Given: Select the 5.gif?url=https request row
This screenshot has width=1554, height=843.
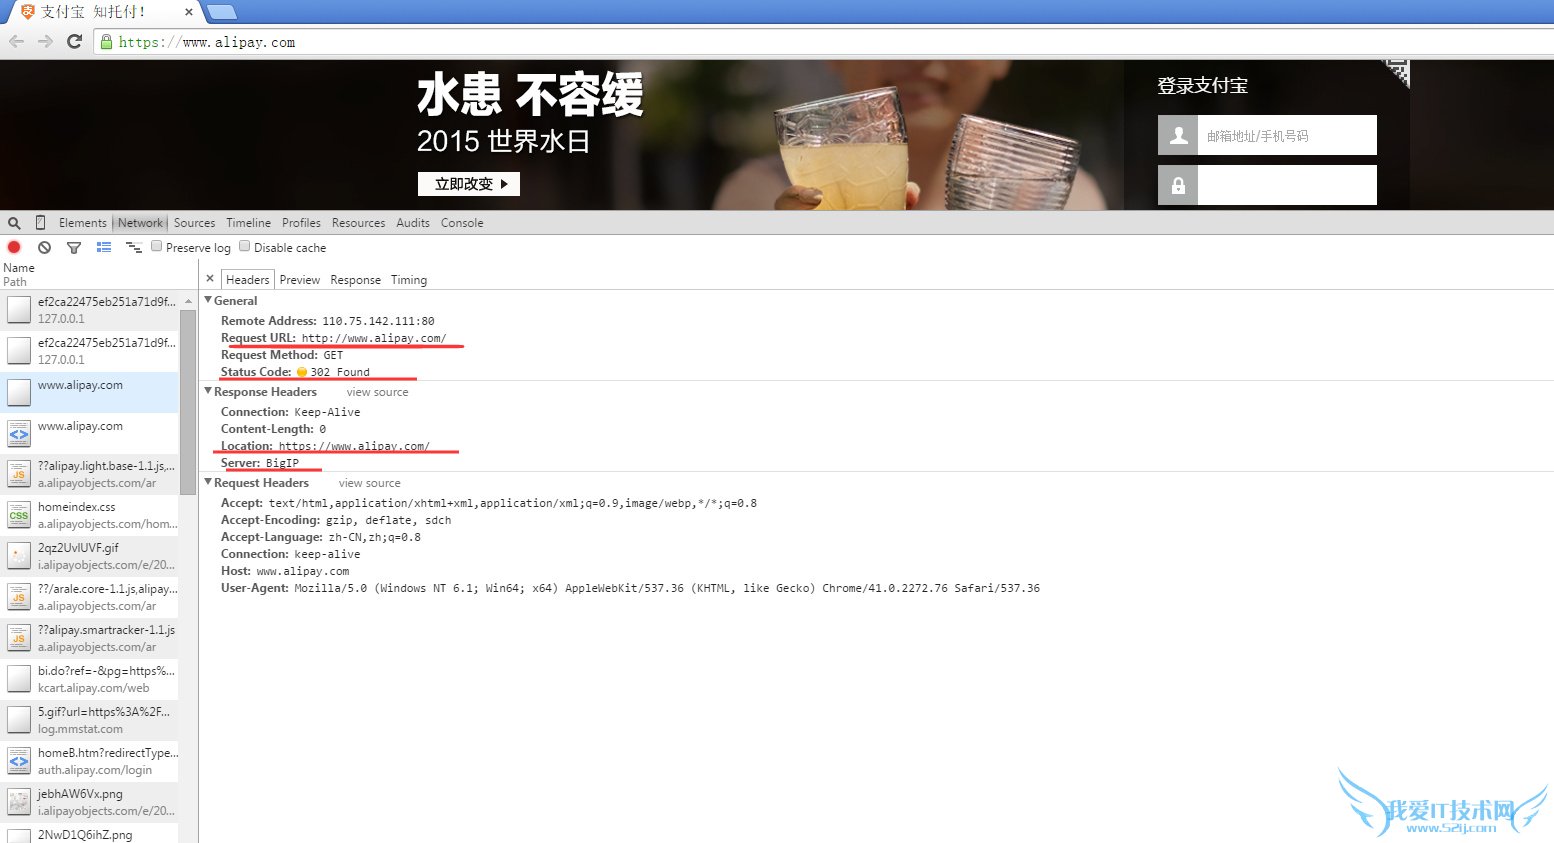Looking at the screenshot, I should coord(90,720).
